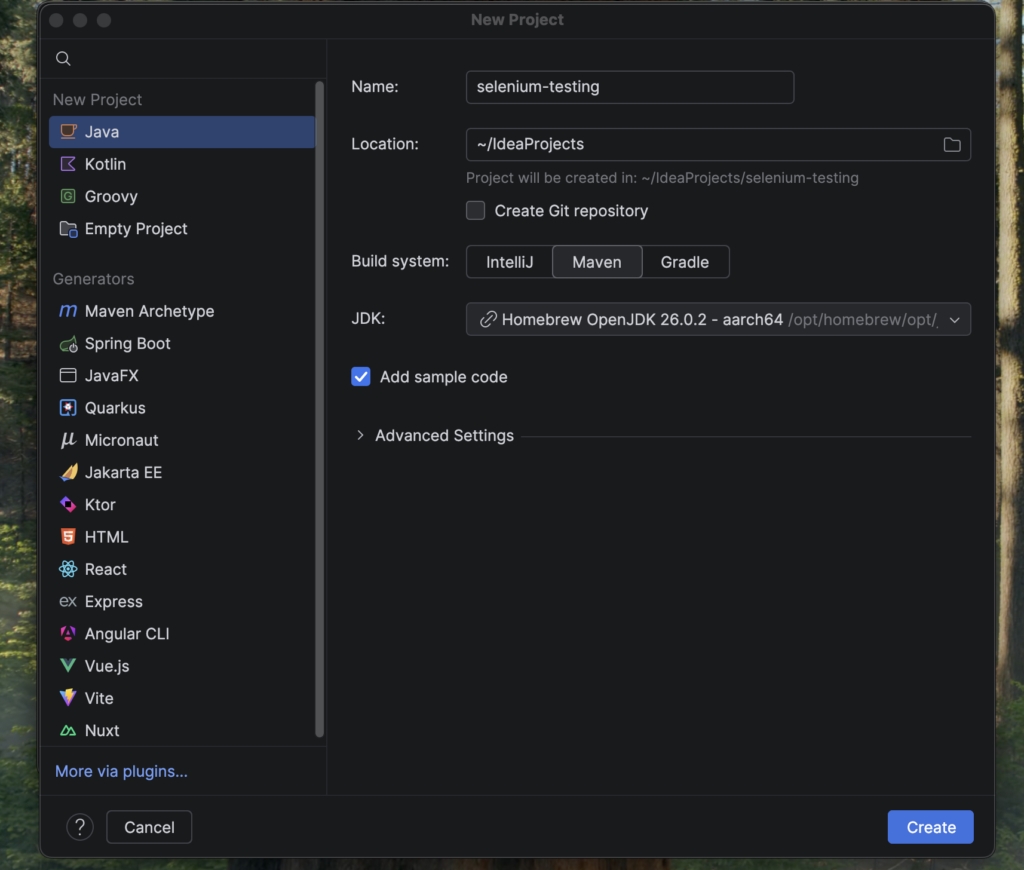Choose the Micronaut mu icon

68,440
